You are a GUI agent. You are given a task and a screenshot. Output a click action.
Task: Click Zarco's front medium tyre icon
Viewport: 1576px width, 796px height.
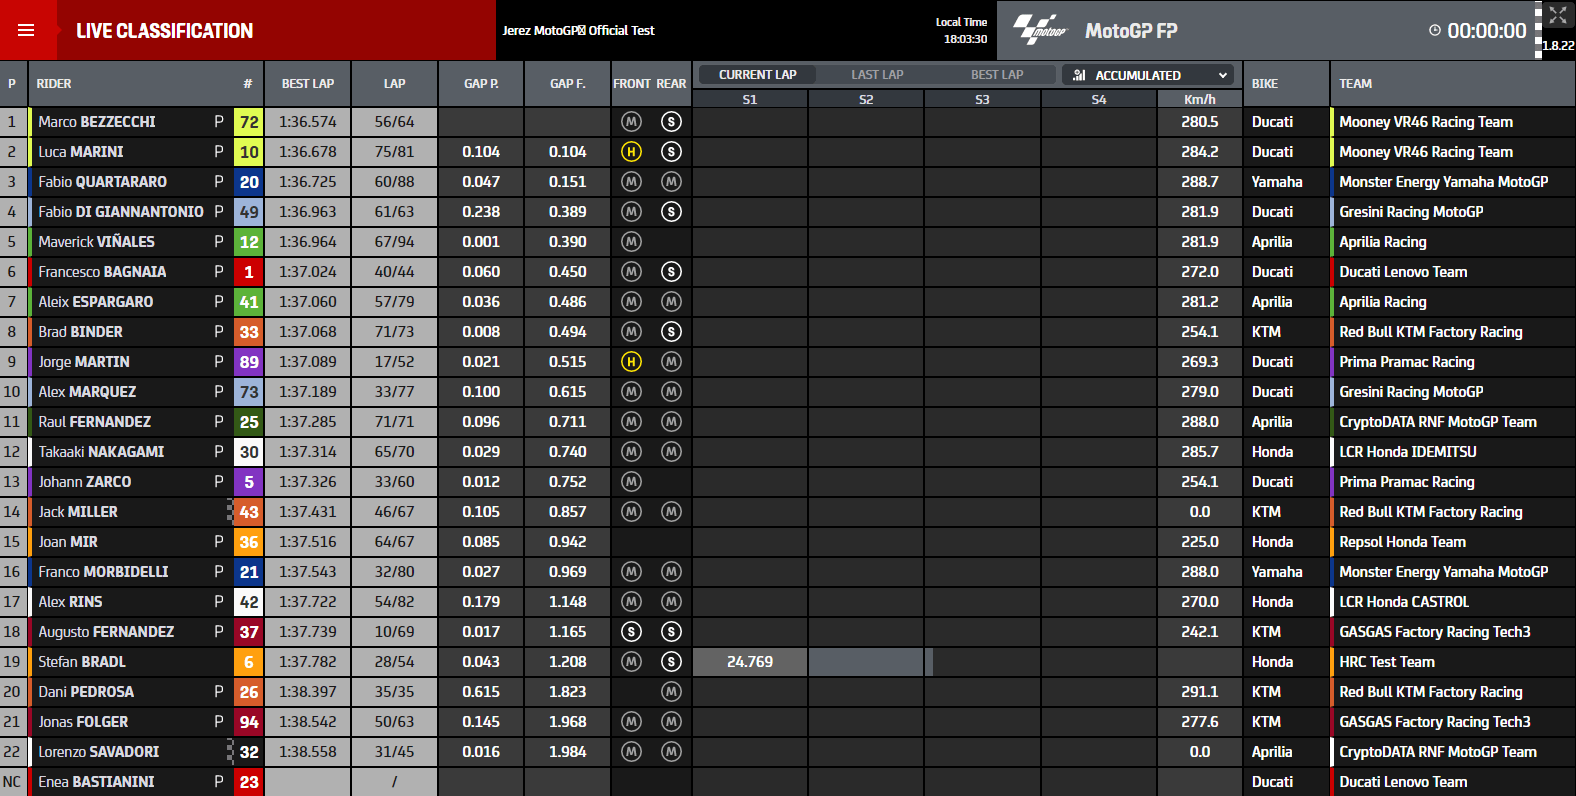[x=631, y=482]
